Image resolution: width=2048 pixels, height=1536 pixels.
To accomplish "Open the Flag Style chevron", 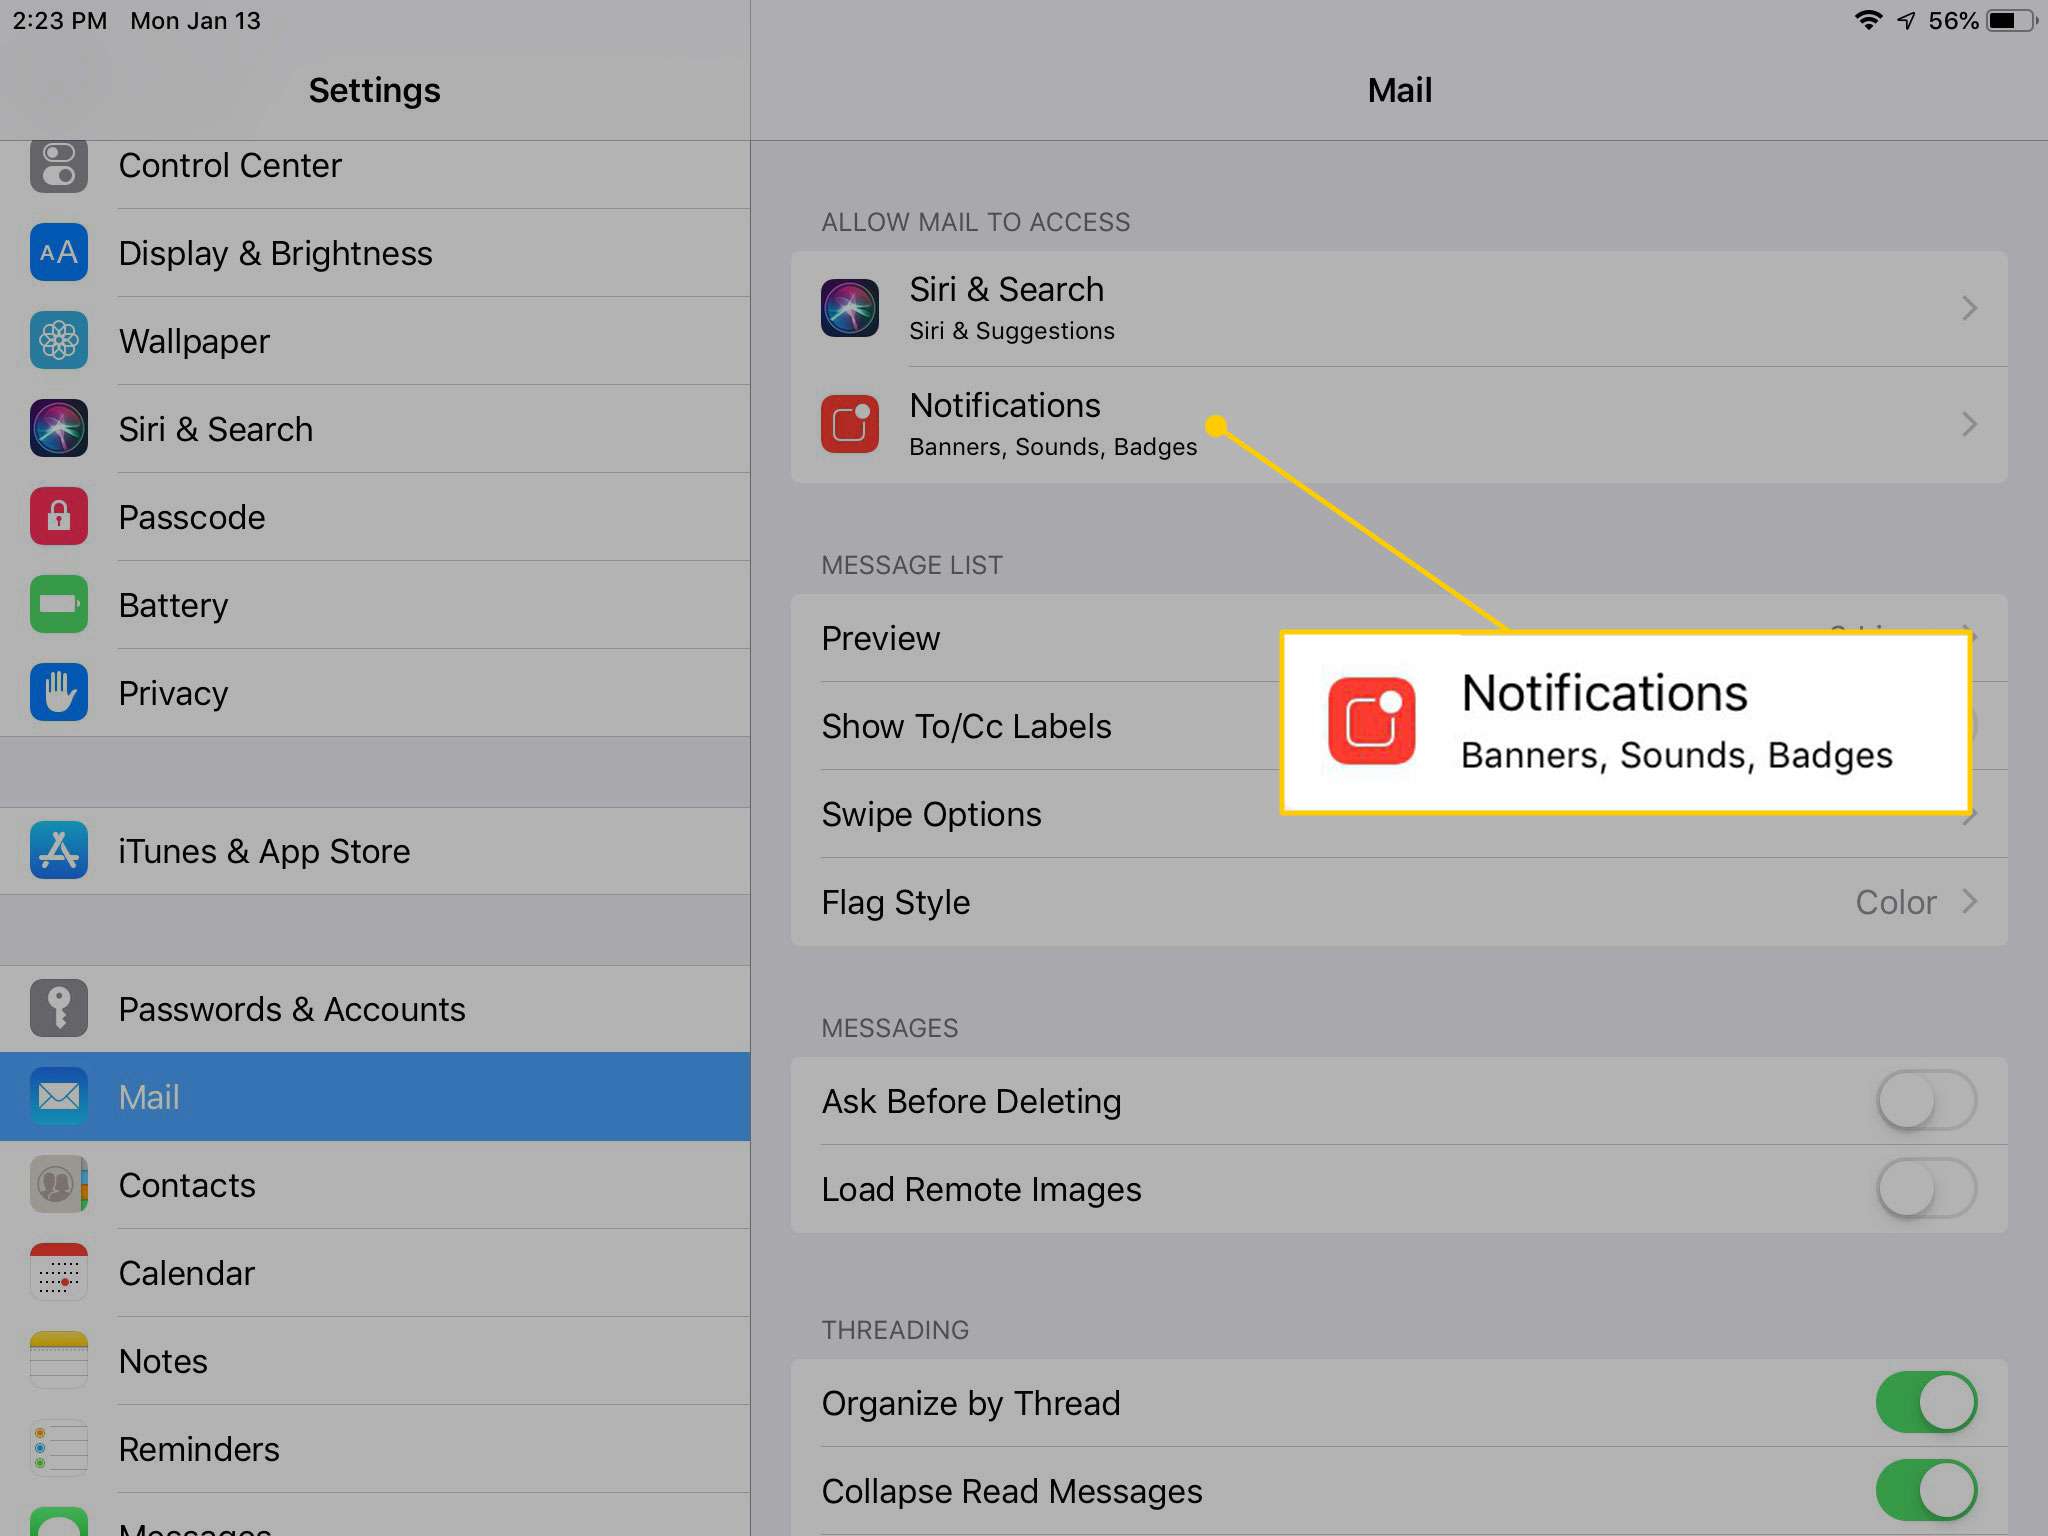I will [x=1969, y=902].
